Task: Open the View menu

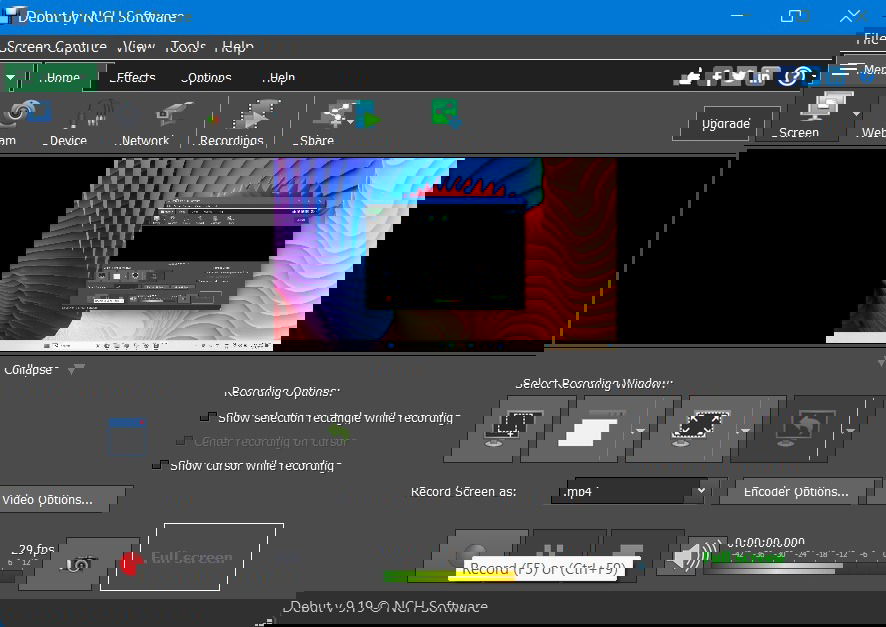Action: click(x=137, y=47)
